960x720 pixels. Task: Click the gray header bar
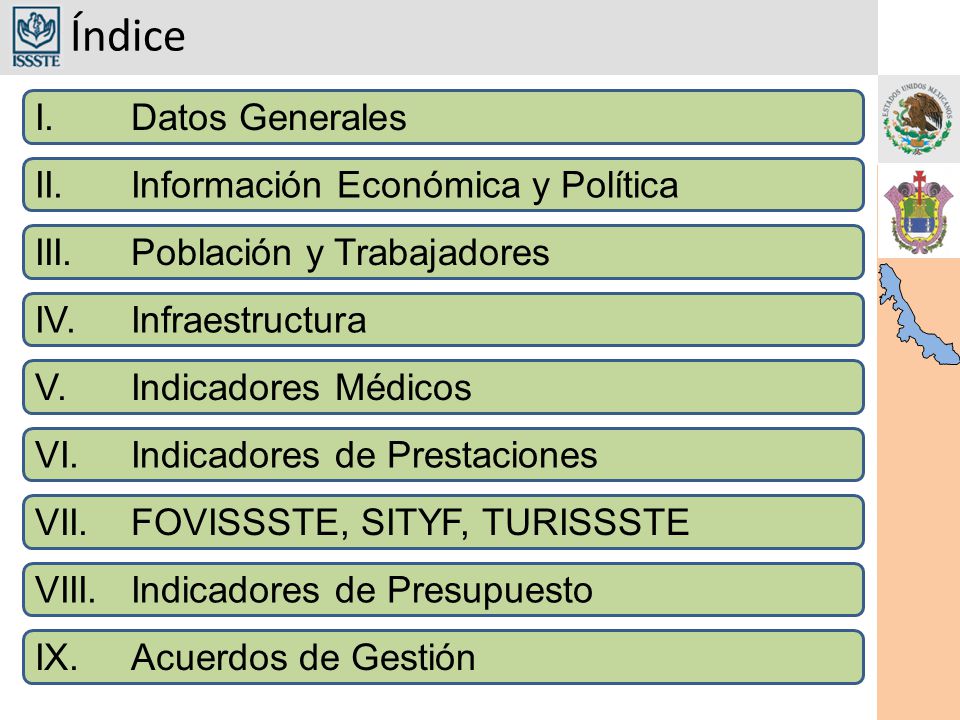pos(438,37)
